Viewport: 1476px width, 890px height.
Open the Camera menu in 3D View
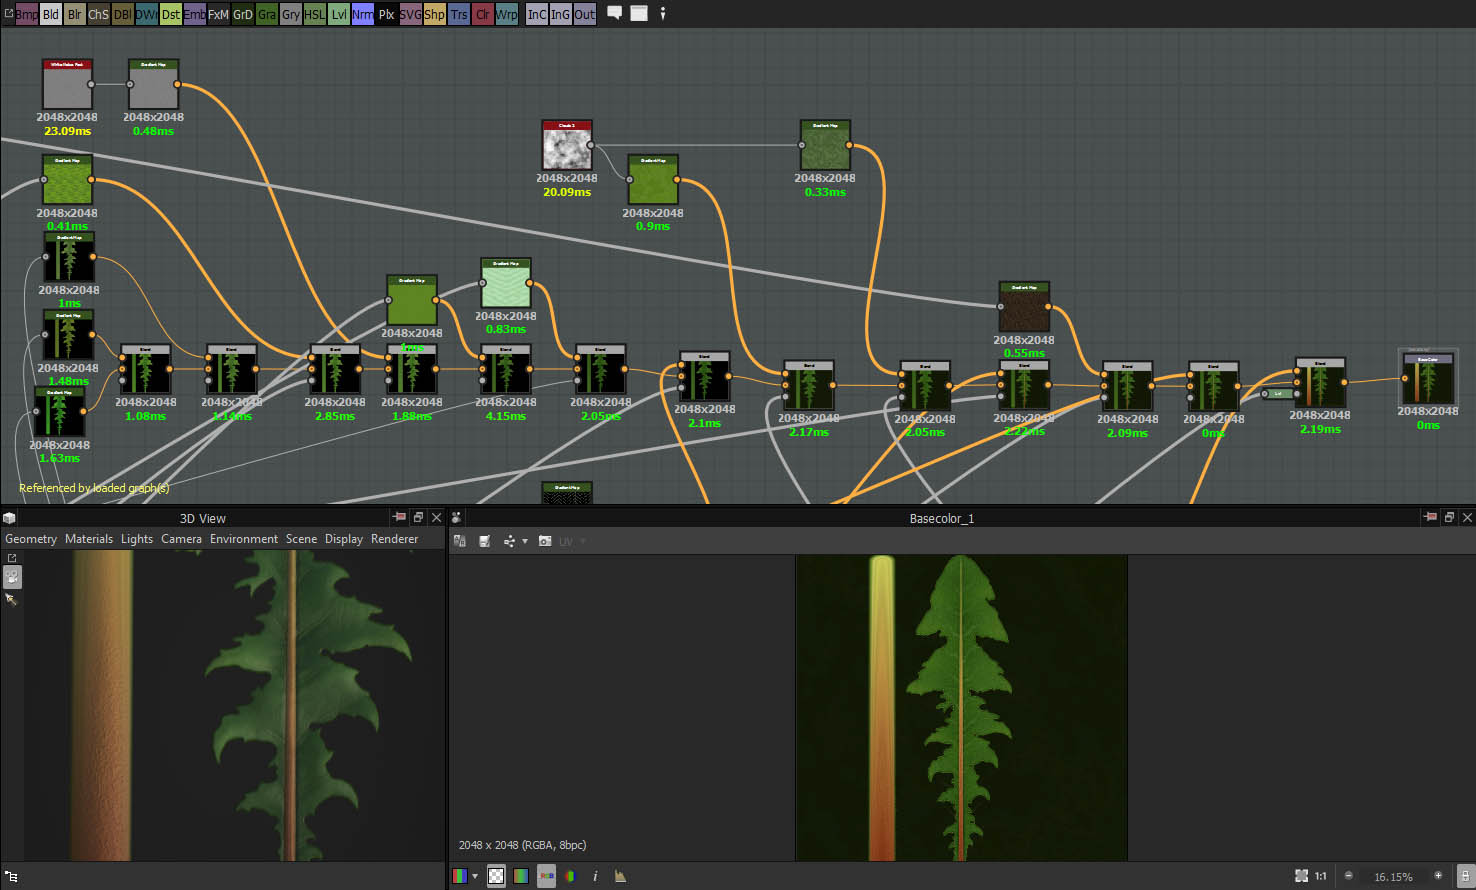click(x=181, y=539)
